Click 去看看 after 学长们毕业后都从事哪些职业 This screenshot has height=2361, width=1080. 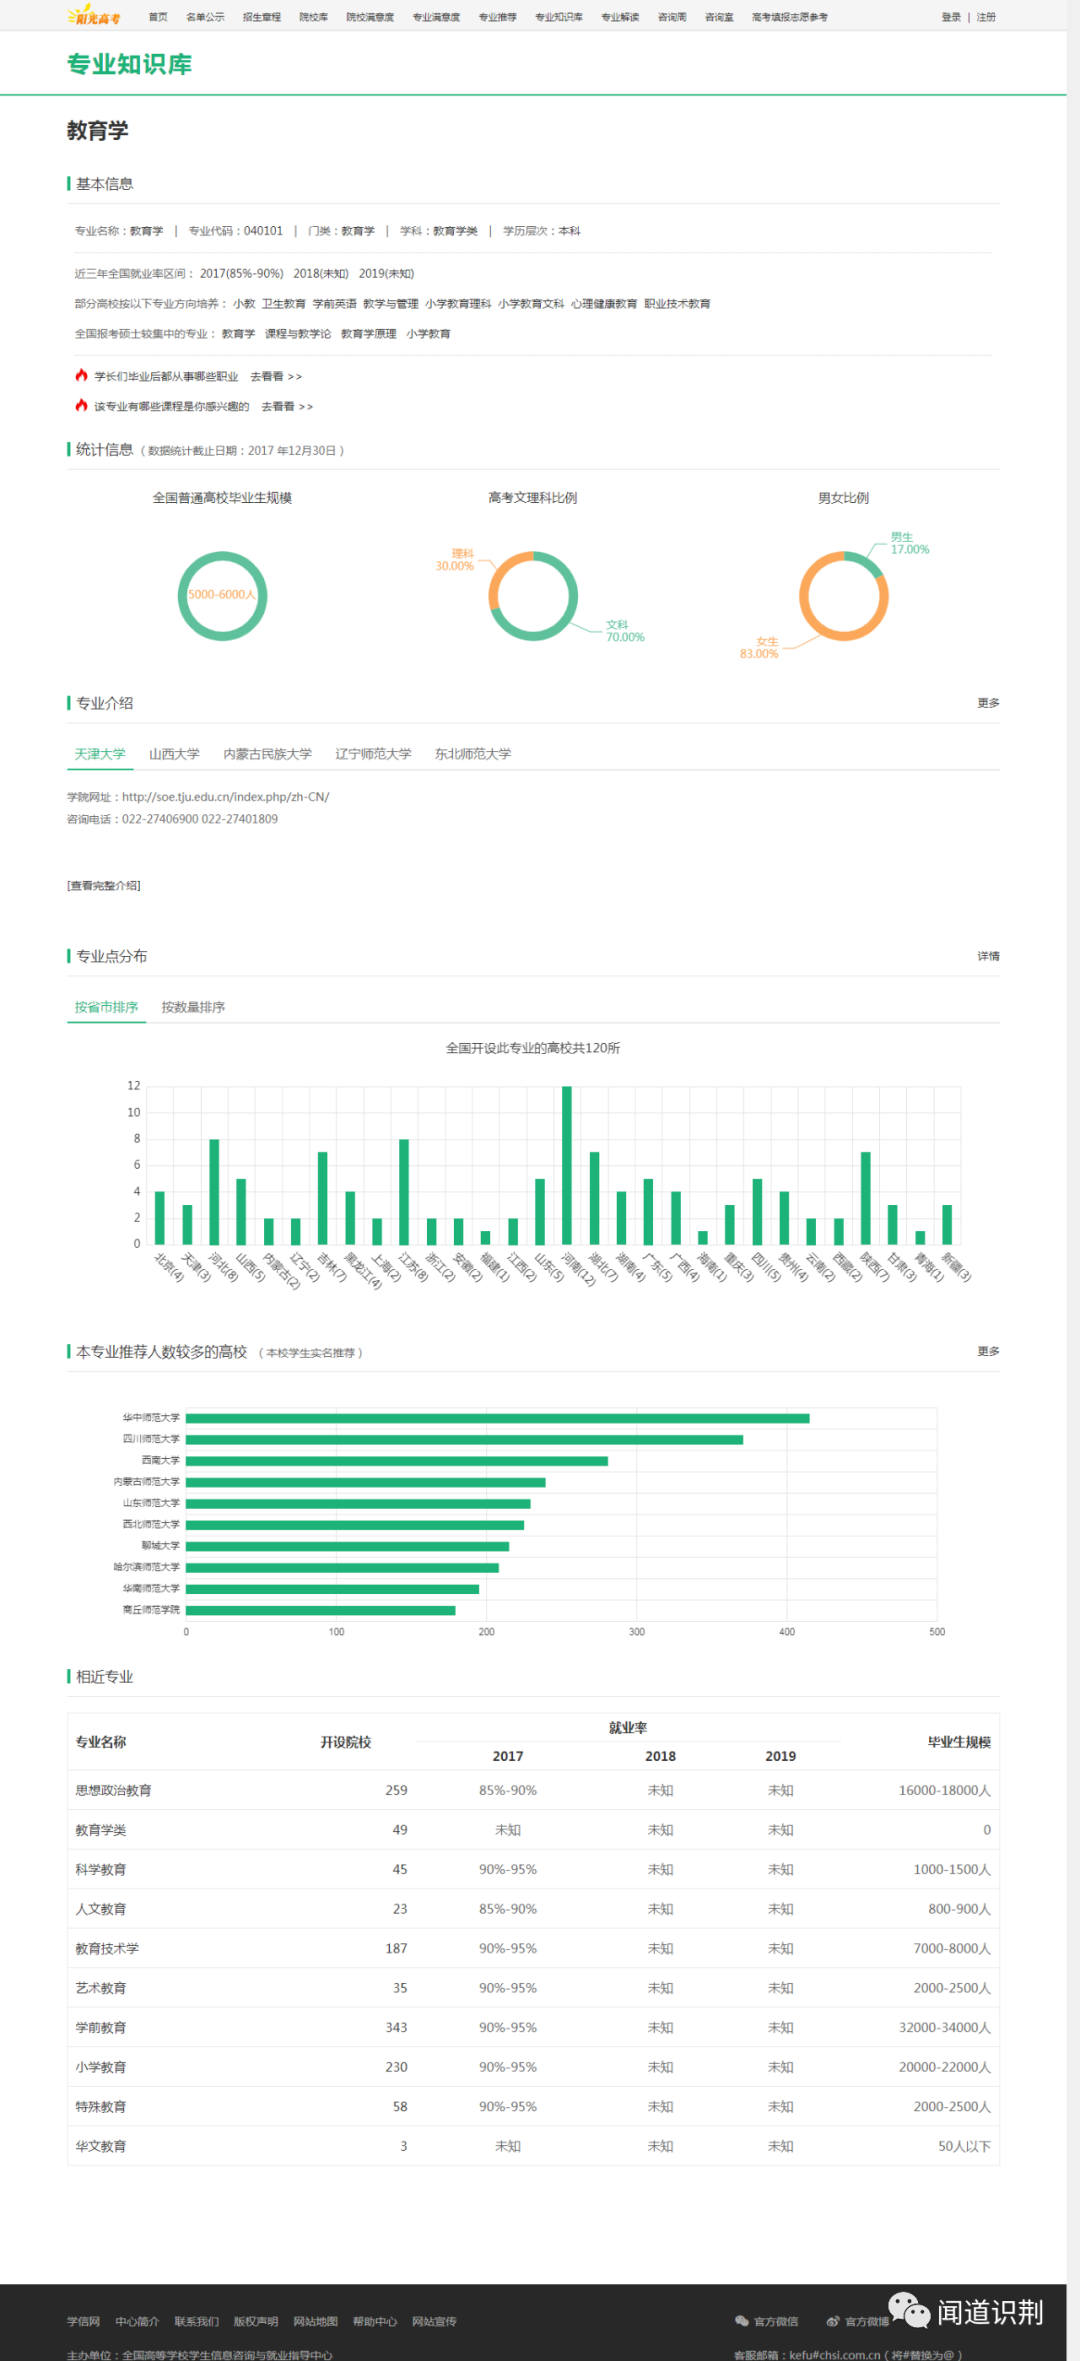click(x=276, y=377)
